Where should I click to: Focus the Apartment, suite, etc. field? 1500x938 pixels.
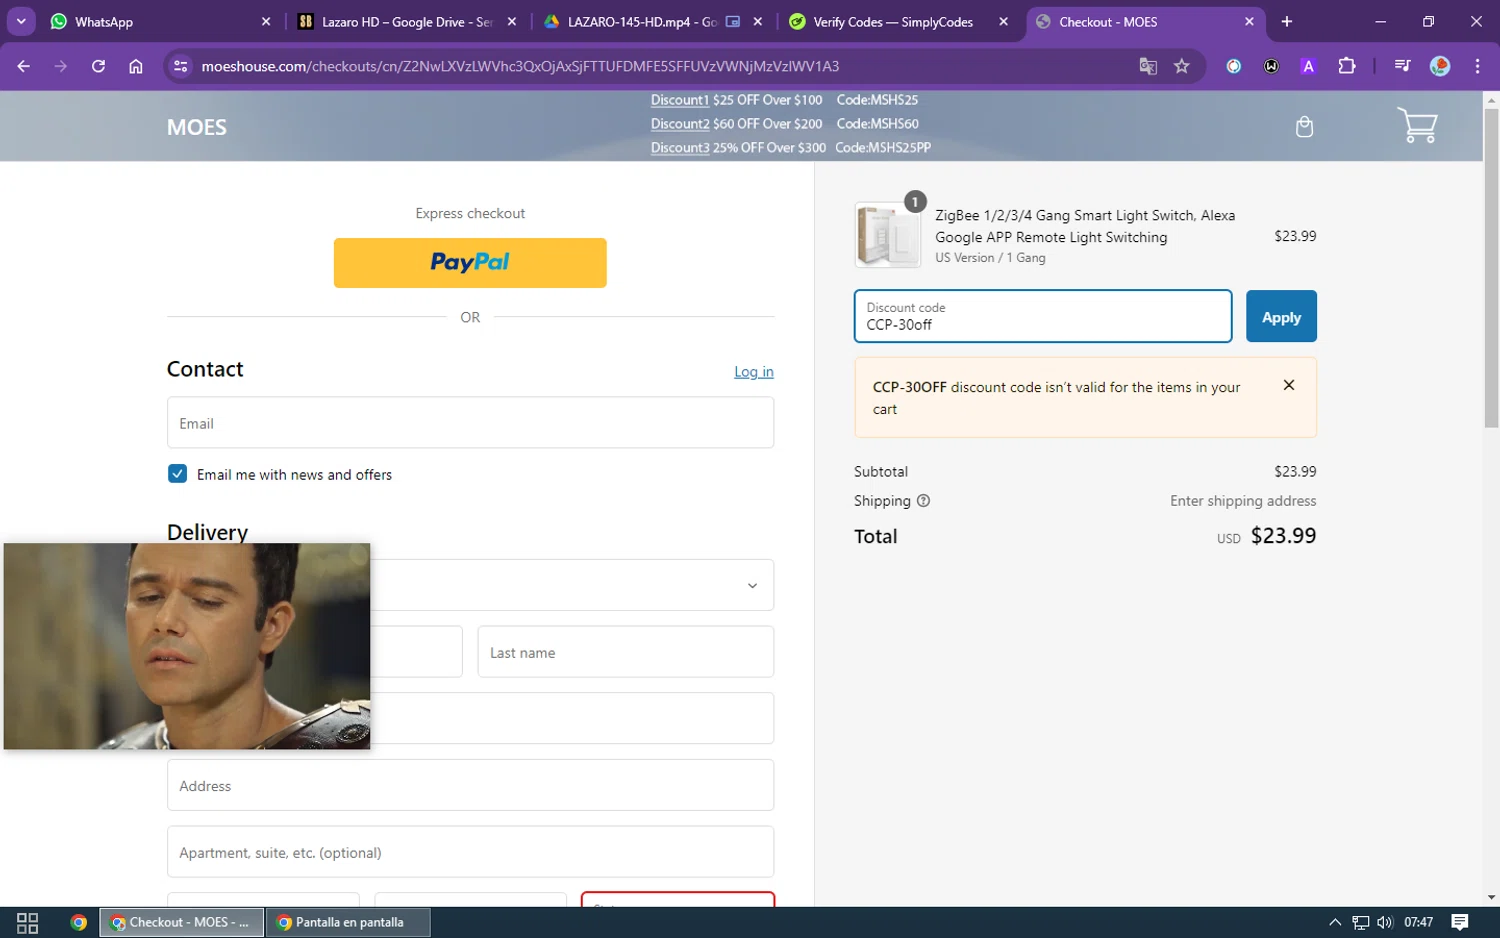pyautogui.click(x=470, y=852)
